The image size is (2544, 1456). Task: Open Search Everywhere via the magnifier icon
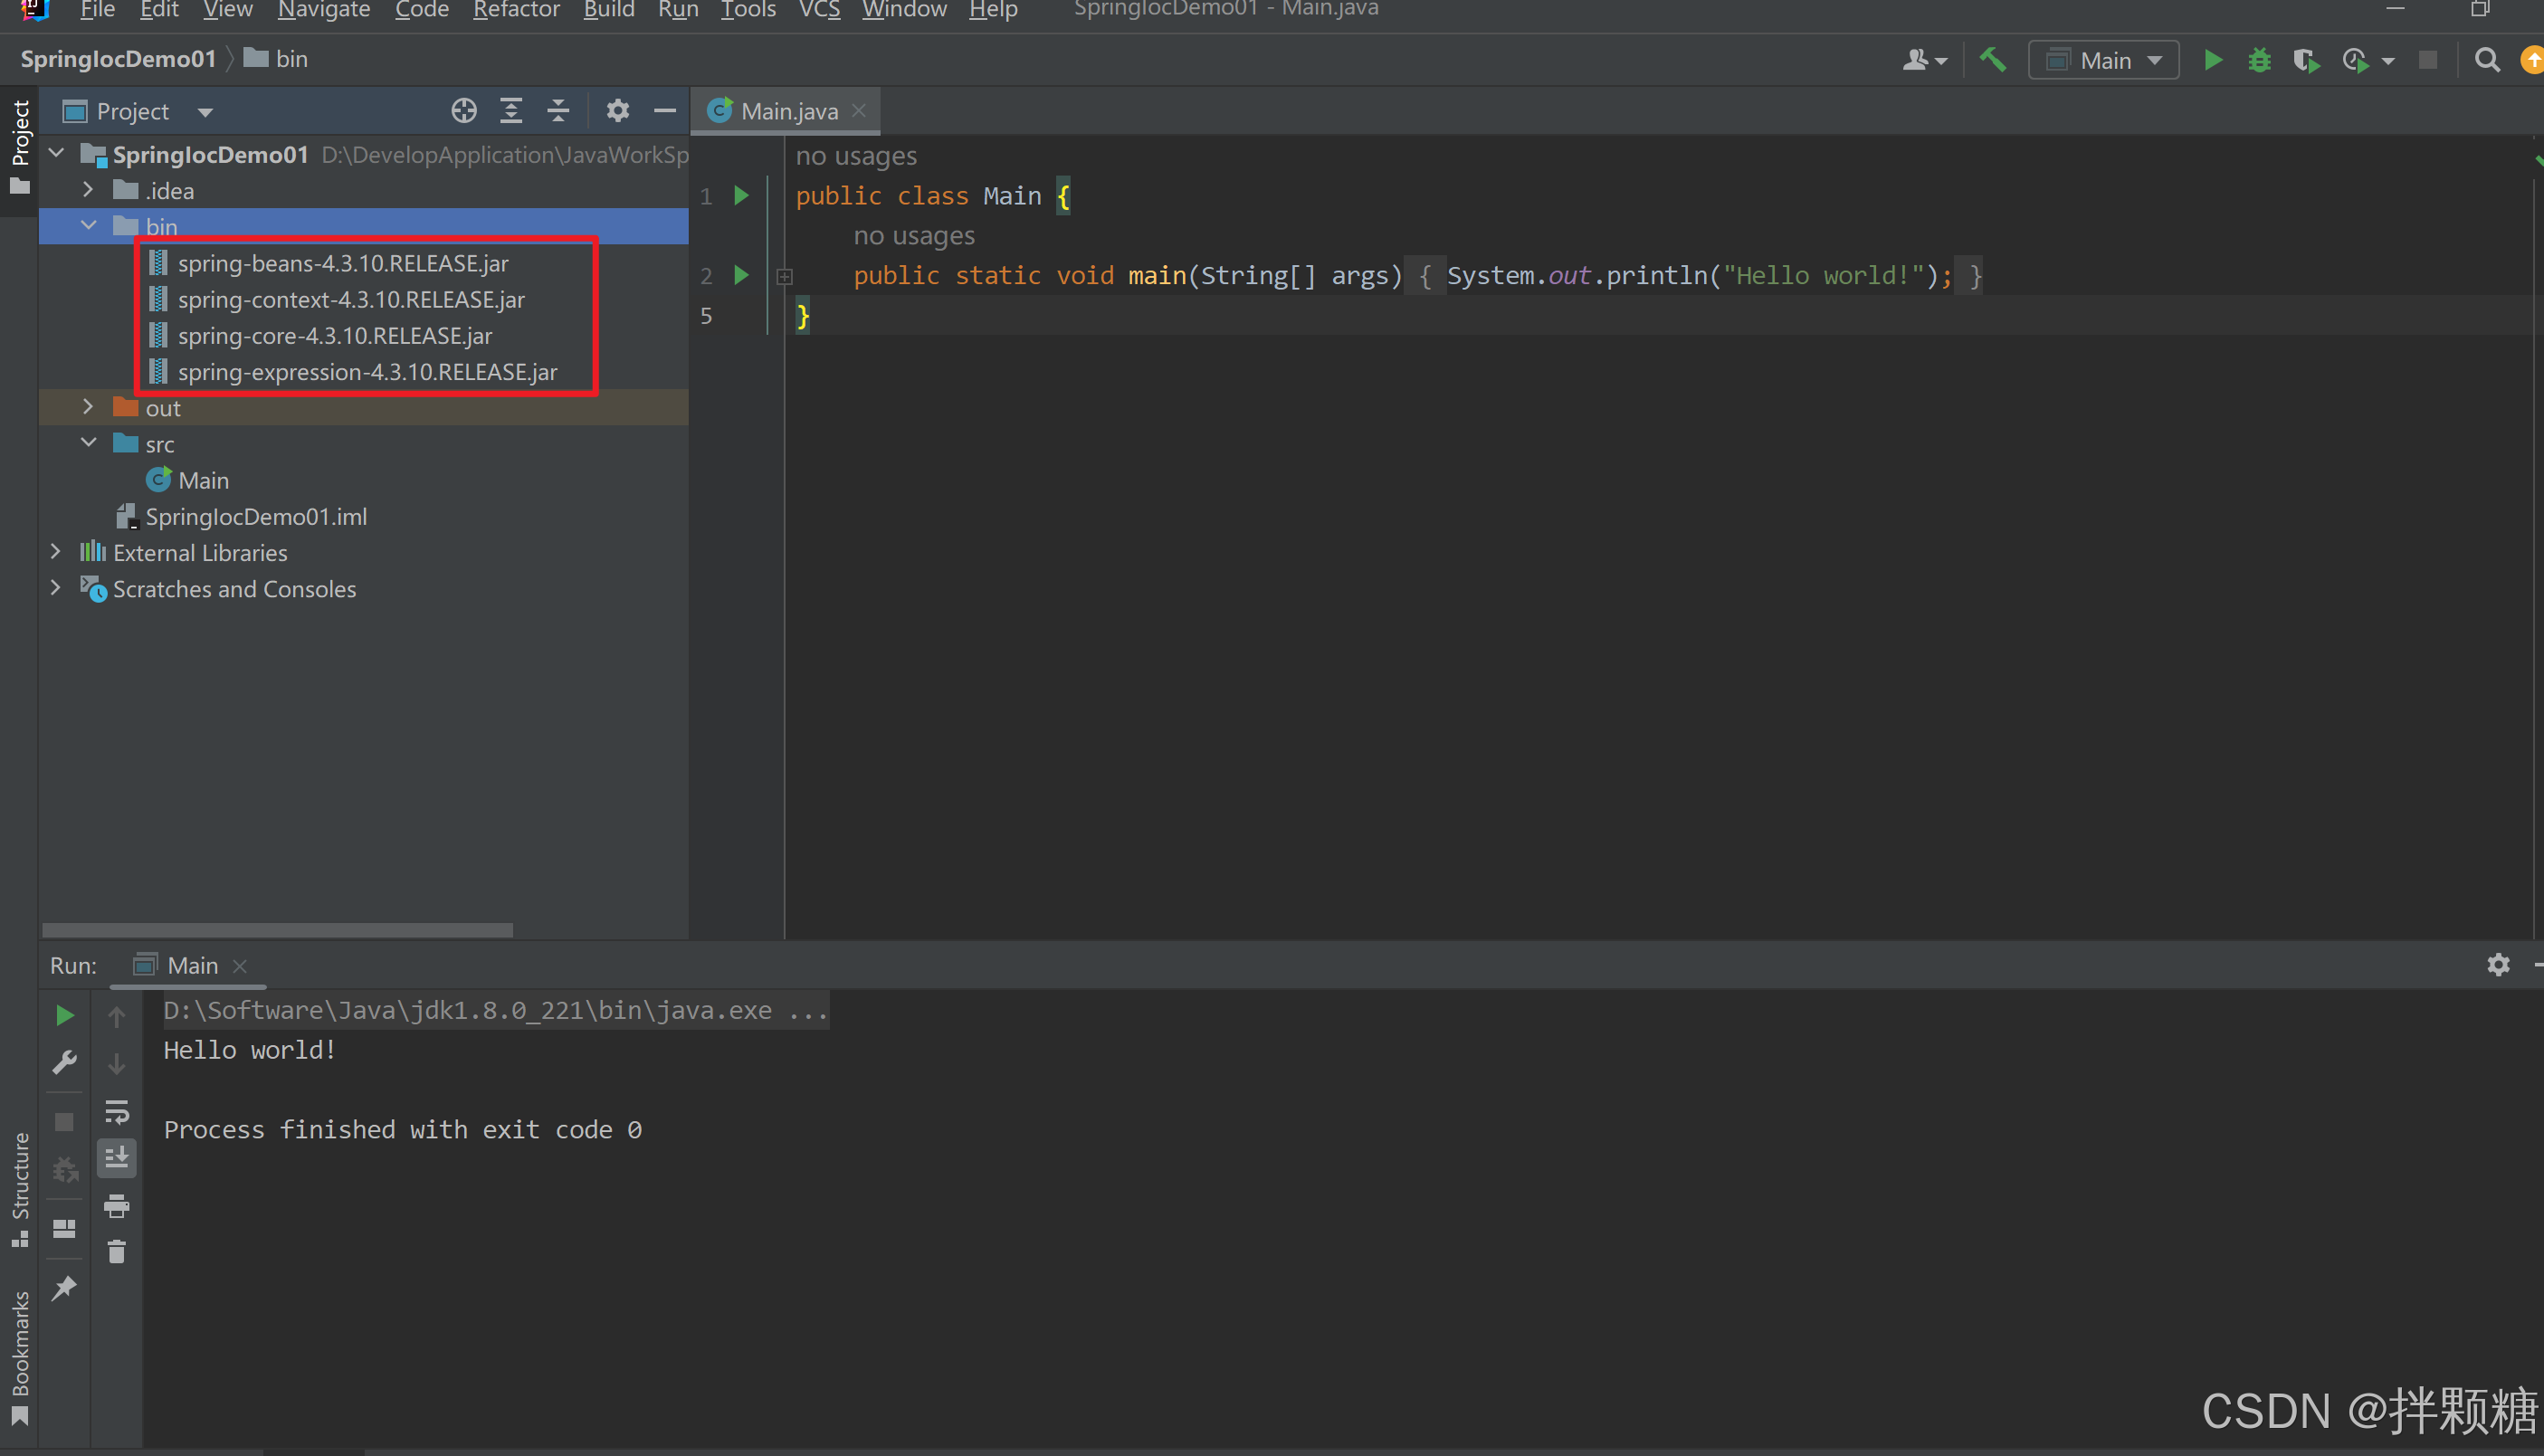[x=2487, y=60]
